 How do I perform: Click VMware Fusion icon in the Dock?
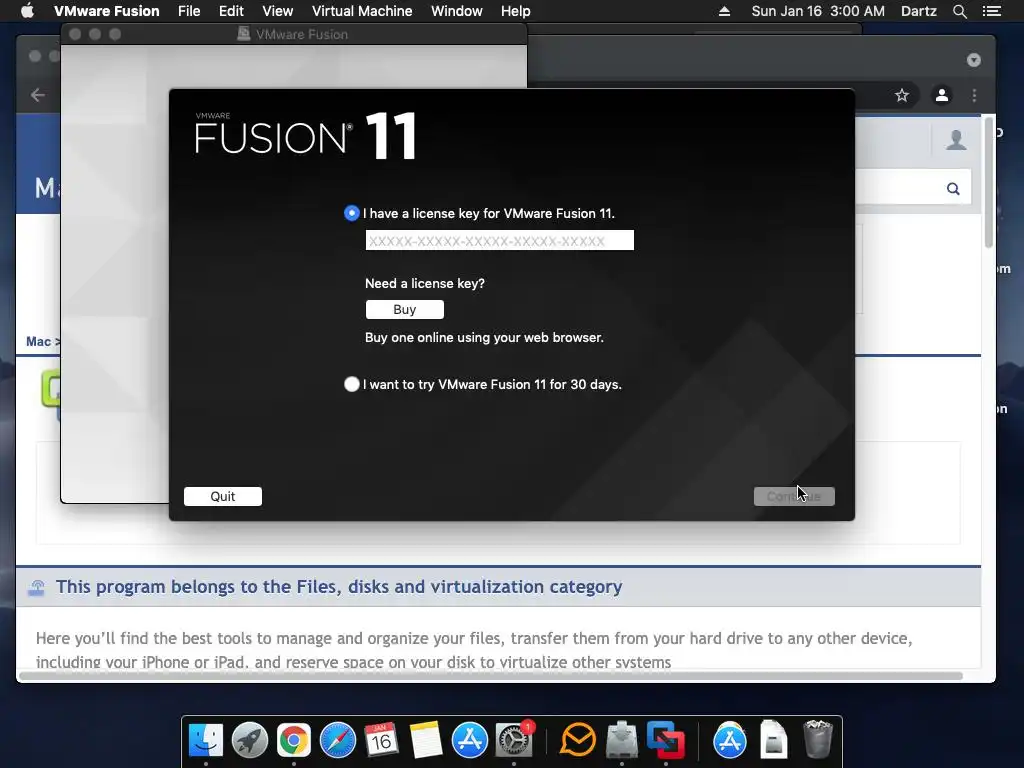tap(665, 741)
